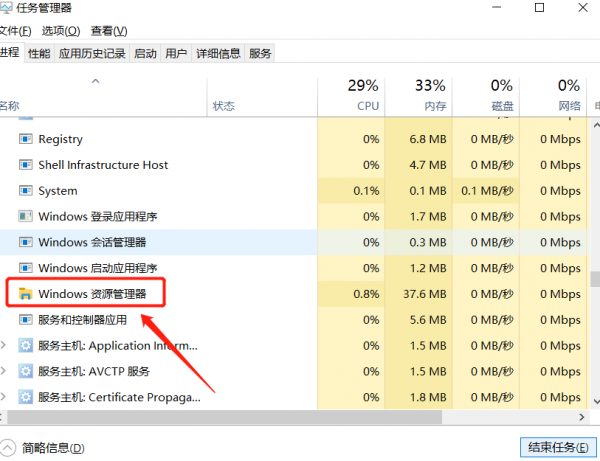
Task: Select Windows 资源管理器 process
Action: [92, 294]
